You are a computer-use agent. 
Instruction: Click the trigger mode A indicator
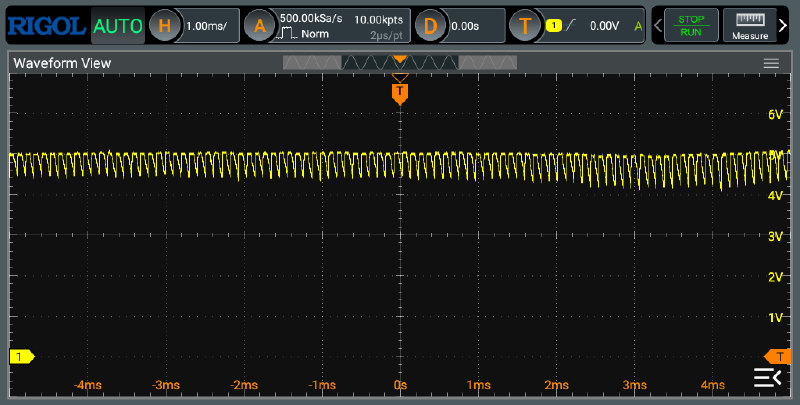point(638,26)
